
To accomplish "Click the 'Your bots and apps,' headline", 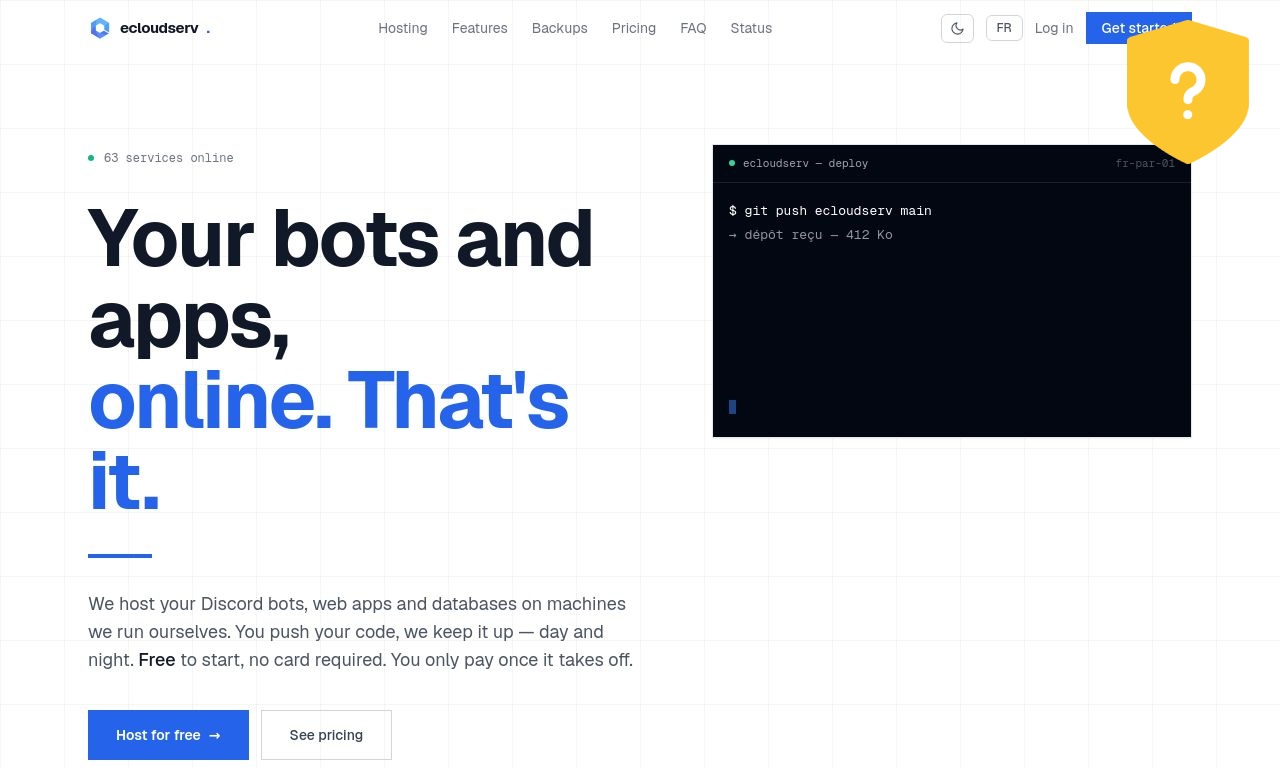I will point(341,279).
